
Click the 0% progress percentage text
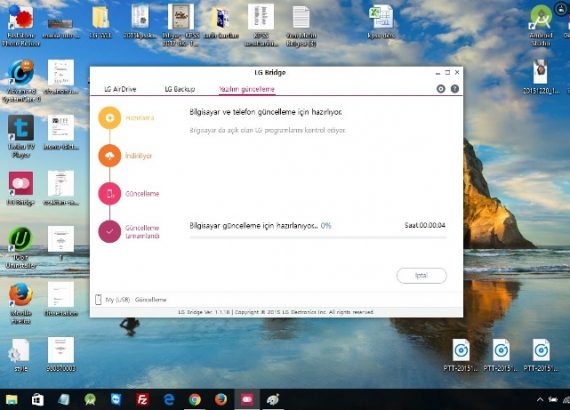(326, 226)
